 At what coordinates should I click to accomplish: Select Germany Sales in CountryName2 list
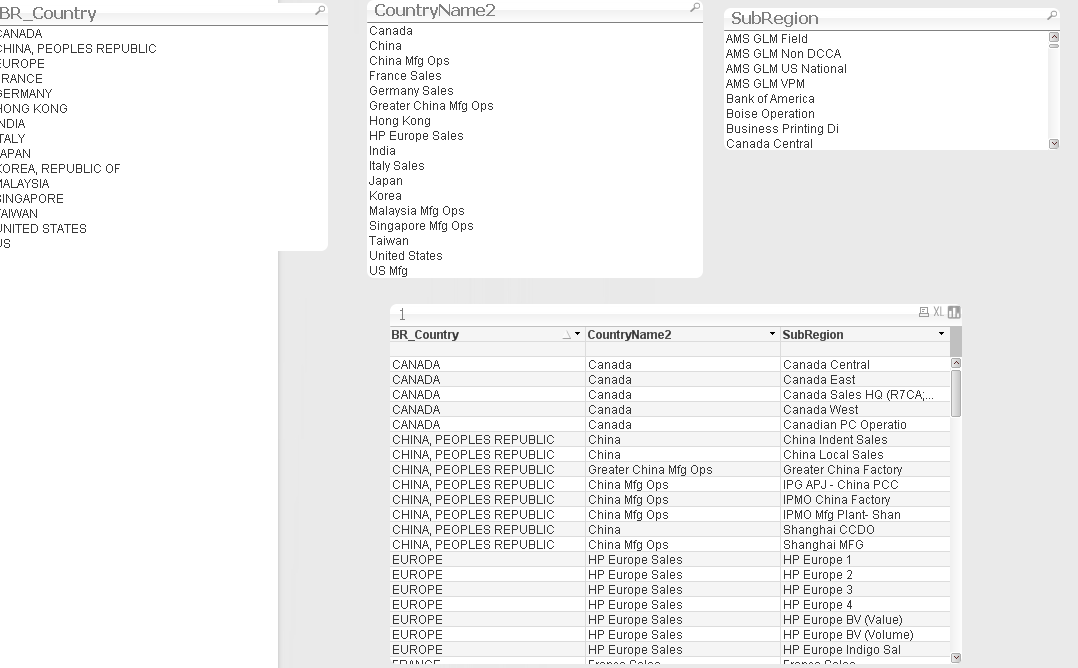tap(411, 91)
